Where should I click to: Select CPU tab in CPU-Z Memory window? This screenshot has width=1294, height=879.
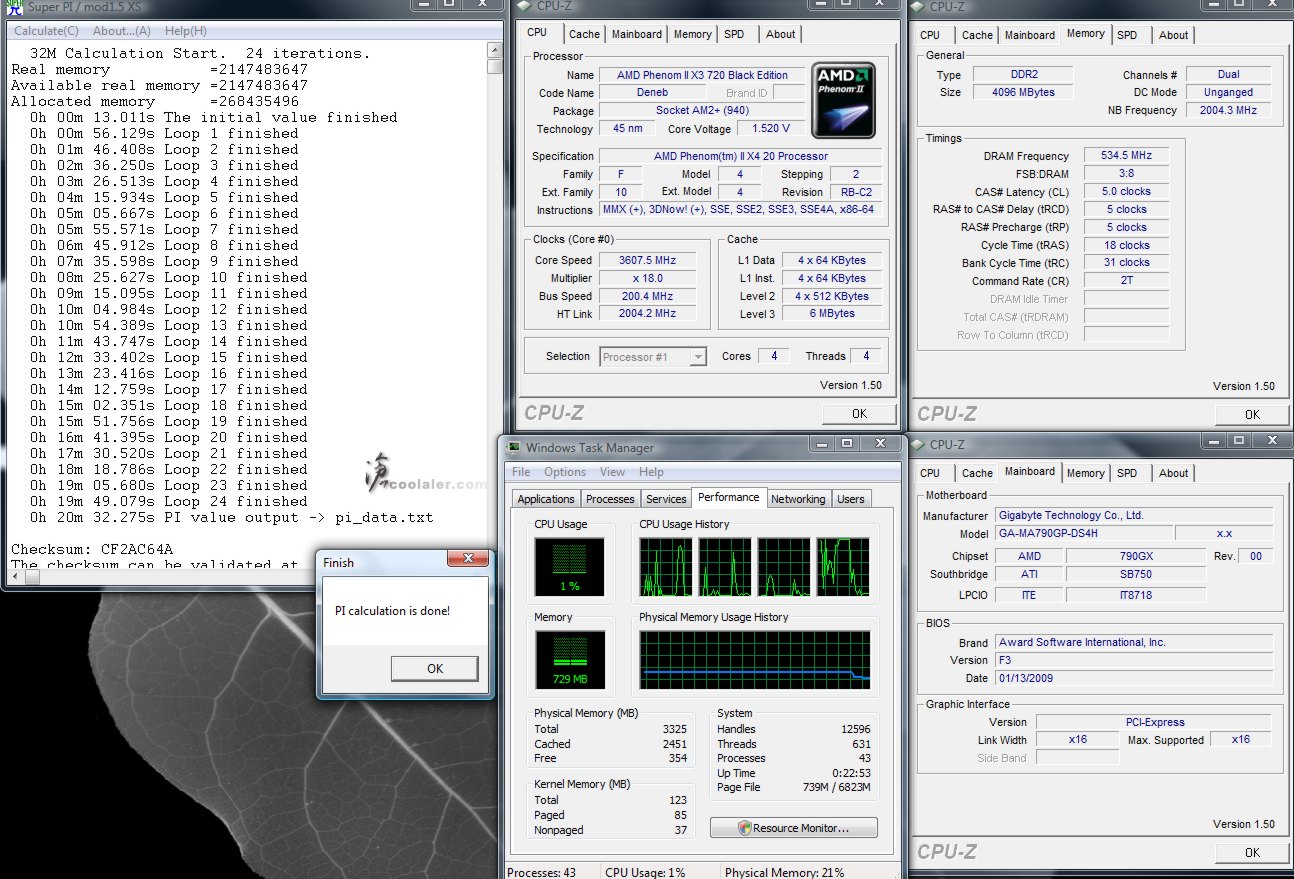tap(930, 35)
